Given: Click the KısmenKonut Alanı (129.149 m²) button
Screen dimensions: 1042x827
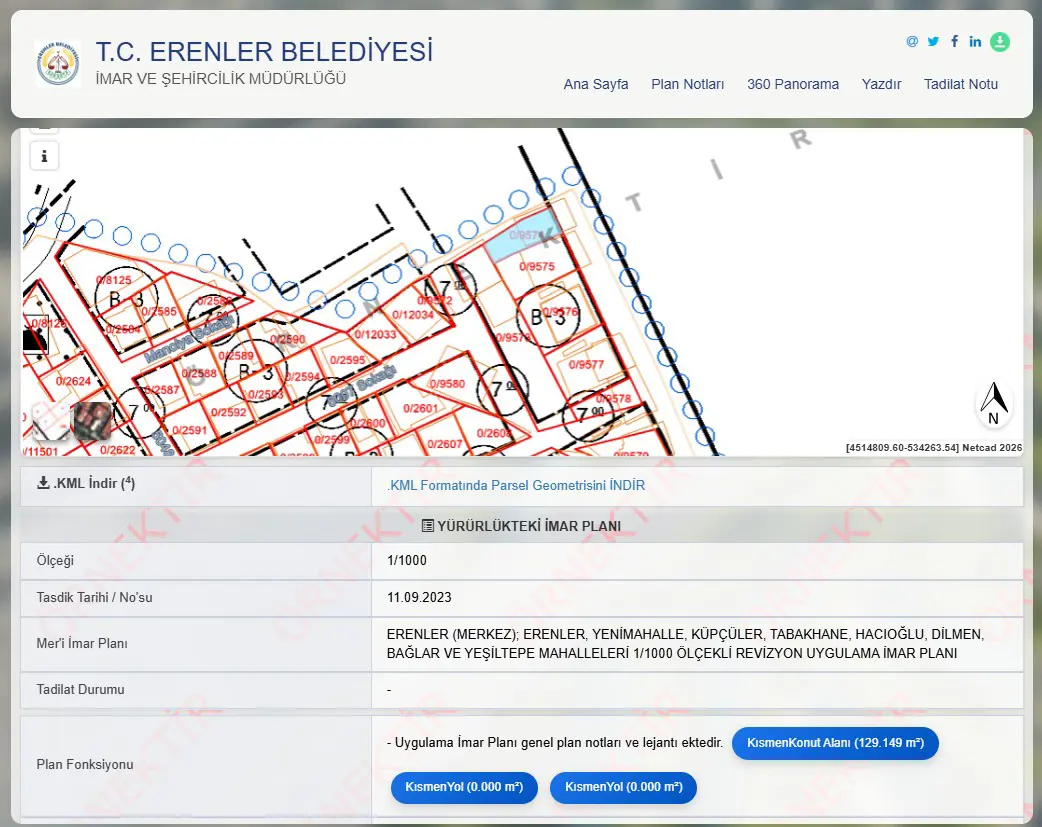Looking at the screenshot, I should coord(835,743).
